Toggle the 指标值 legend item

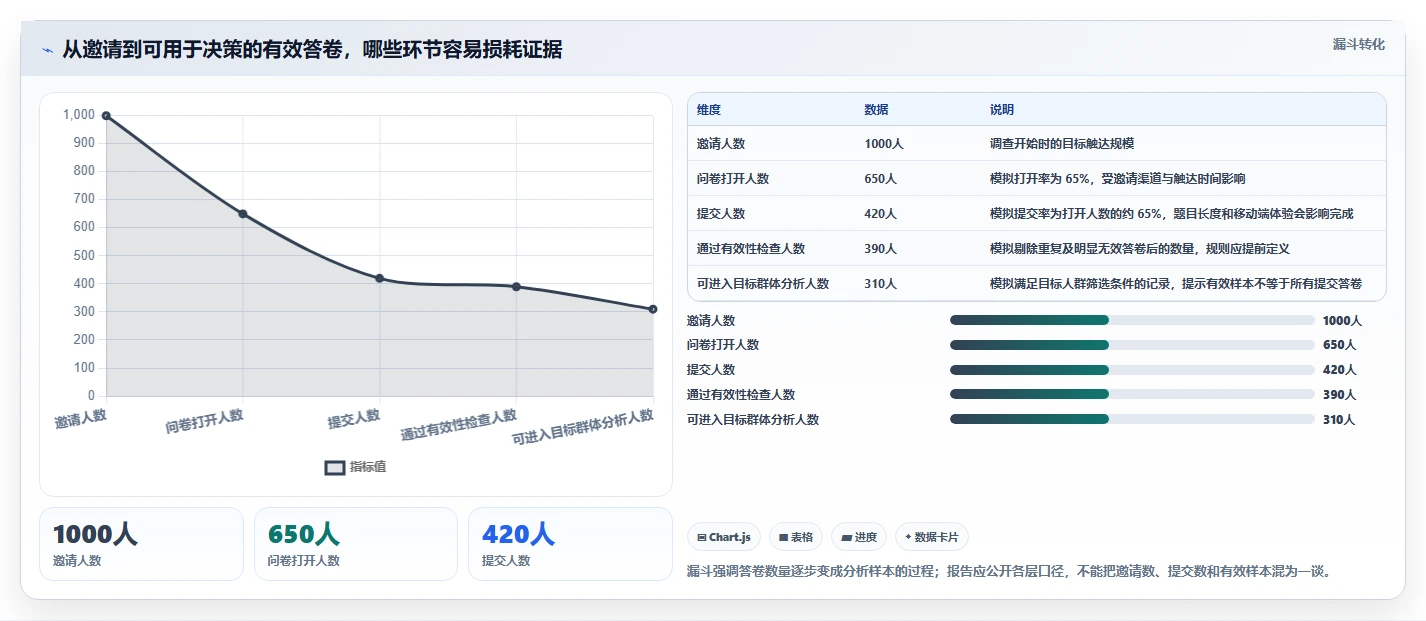356,467
